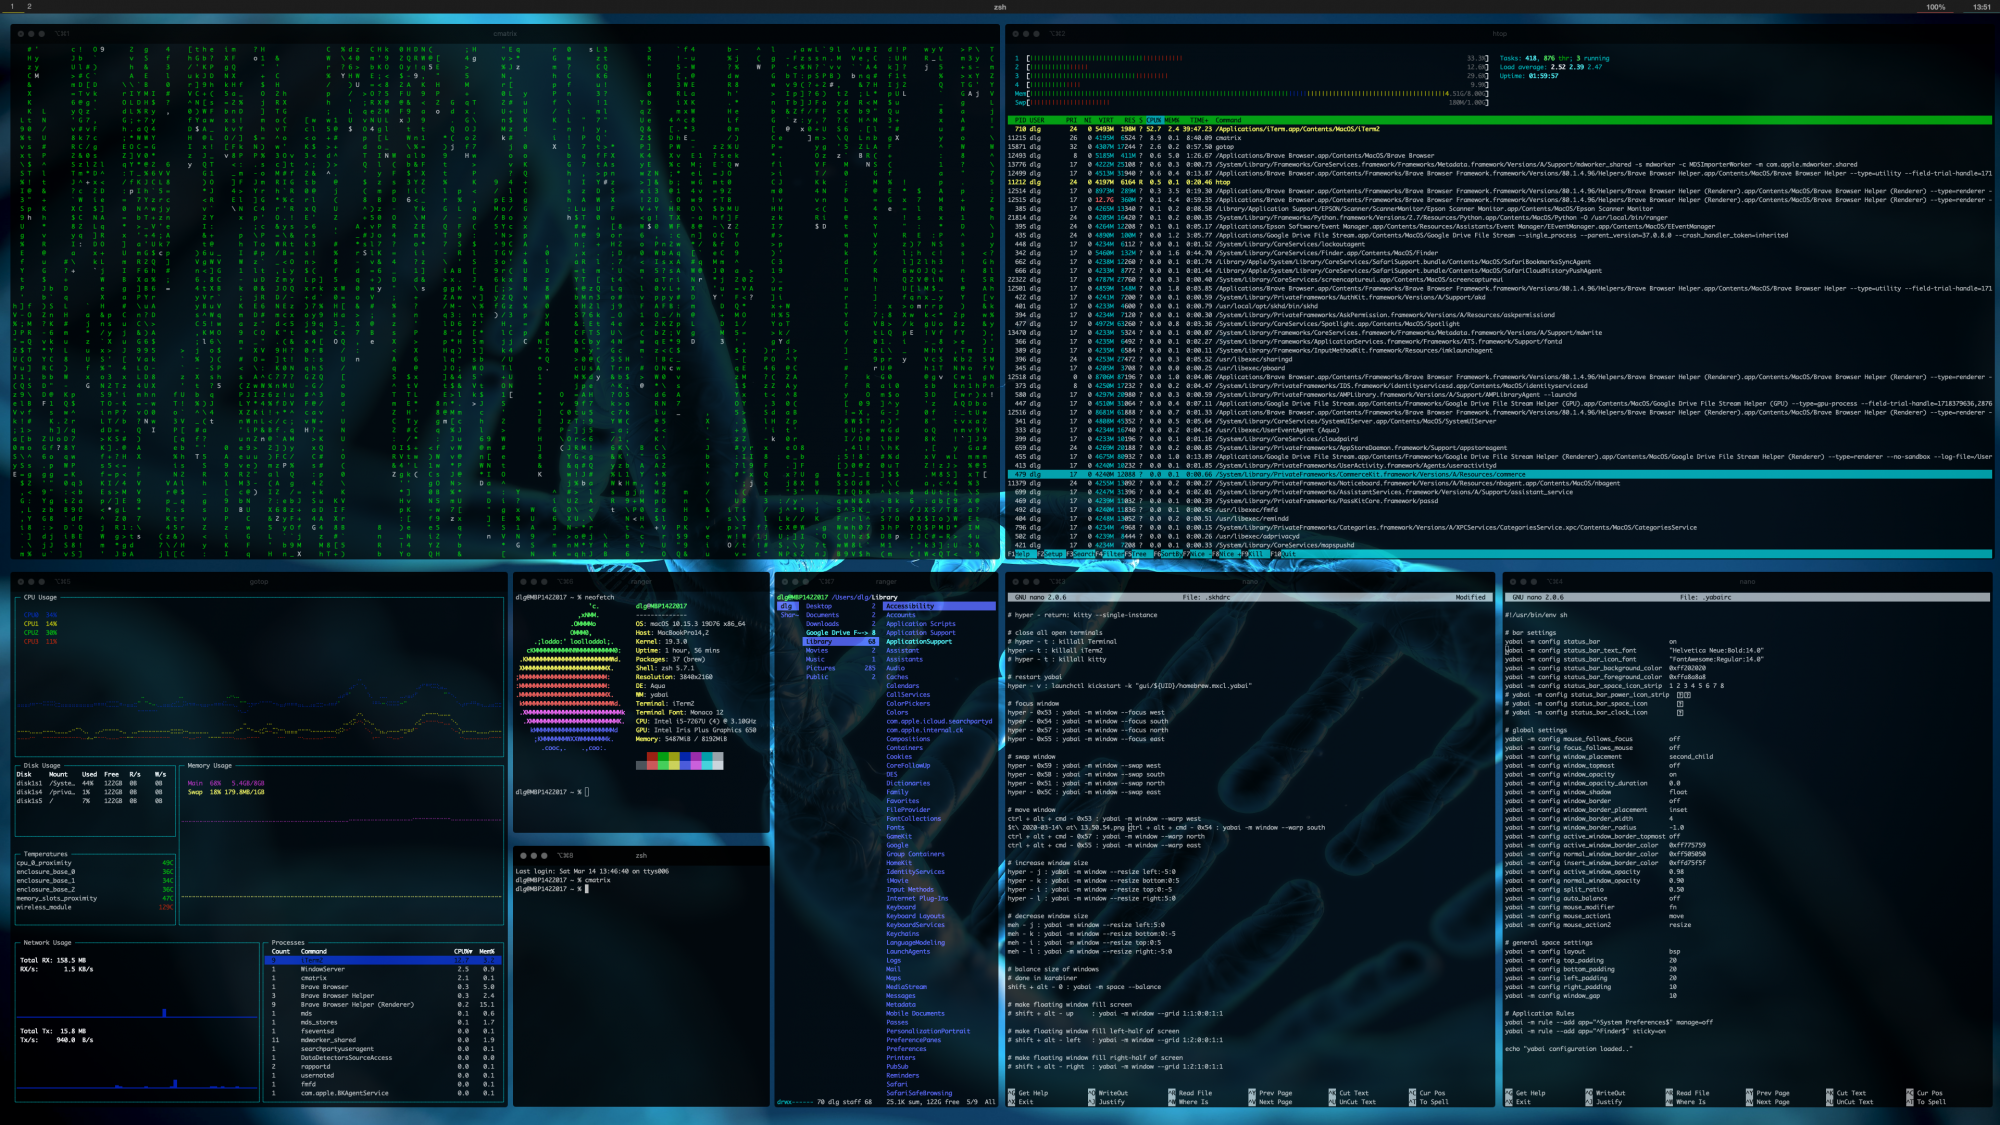The width and height of the screenshot is (2000, 1125).
Task: Click WriteOut shortcut in .skhdrc nano
Action: 1107,1093
